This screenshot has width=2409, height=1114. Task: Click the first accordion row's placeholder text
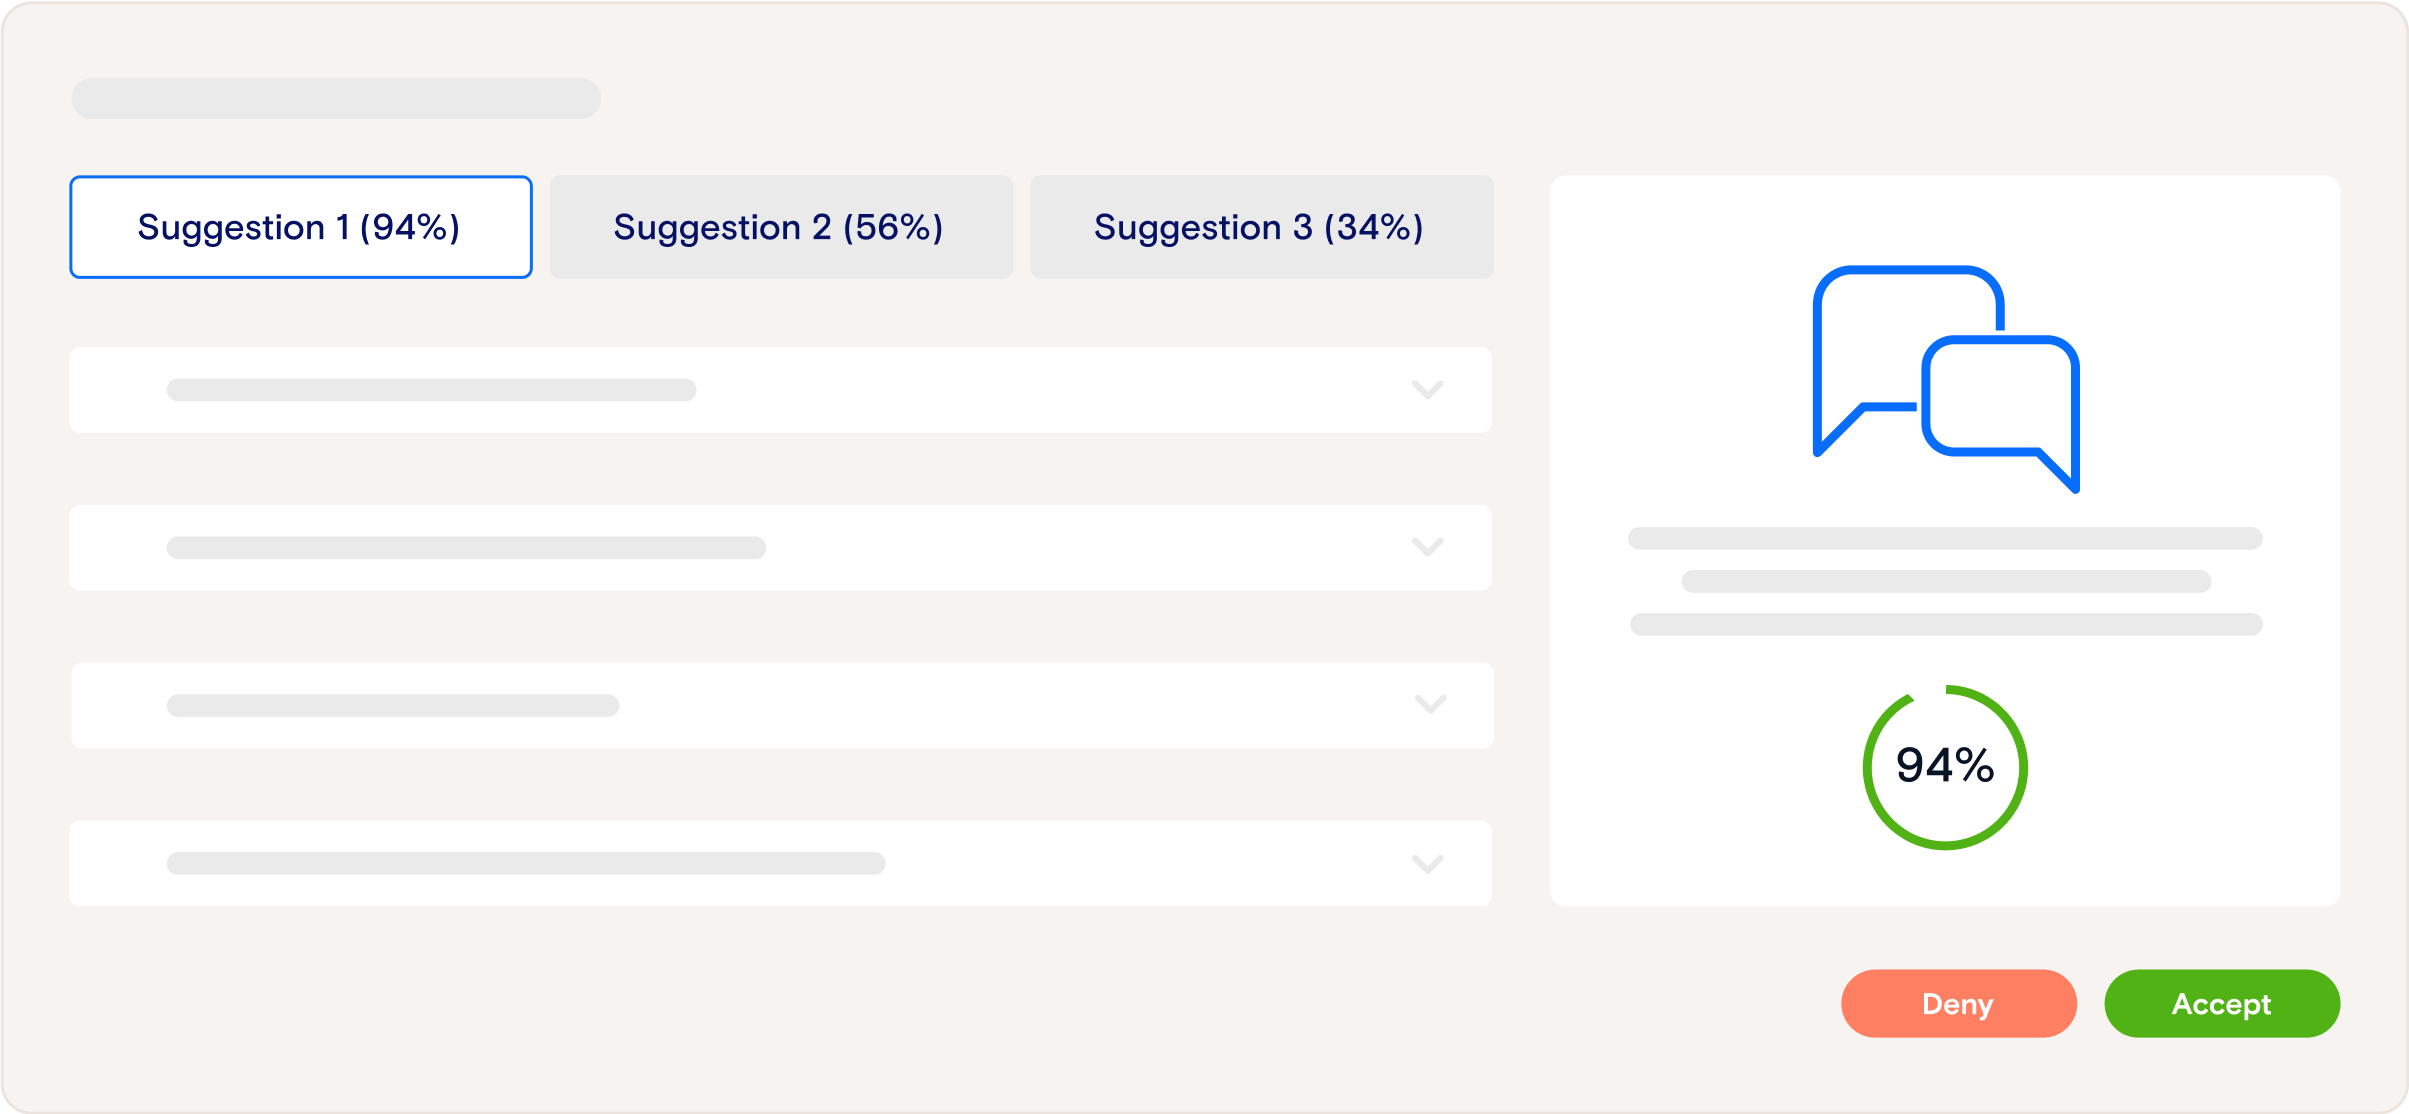coord(431,390)
